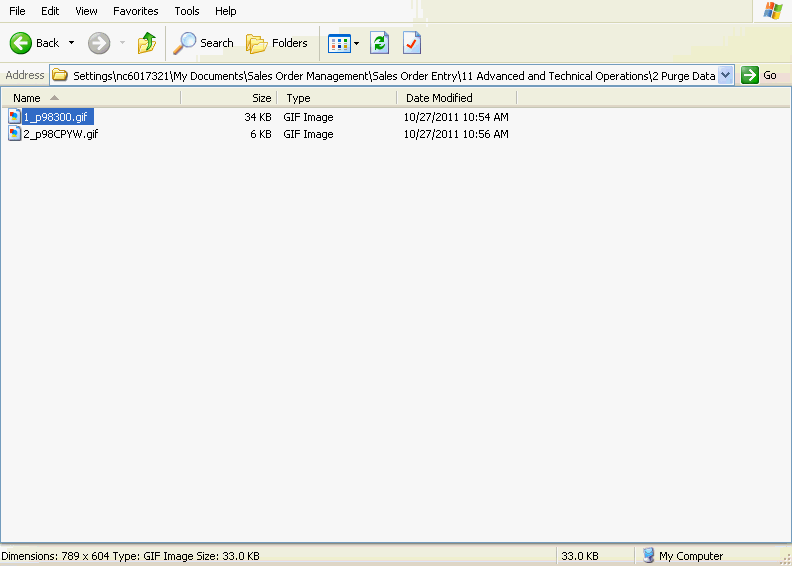Sort by Type column header
Viewport: 792px width, 566px height.
click(x=337, y=98)
